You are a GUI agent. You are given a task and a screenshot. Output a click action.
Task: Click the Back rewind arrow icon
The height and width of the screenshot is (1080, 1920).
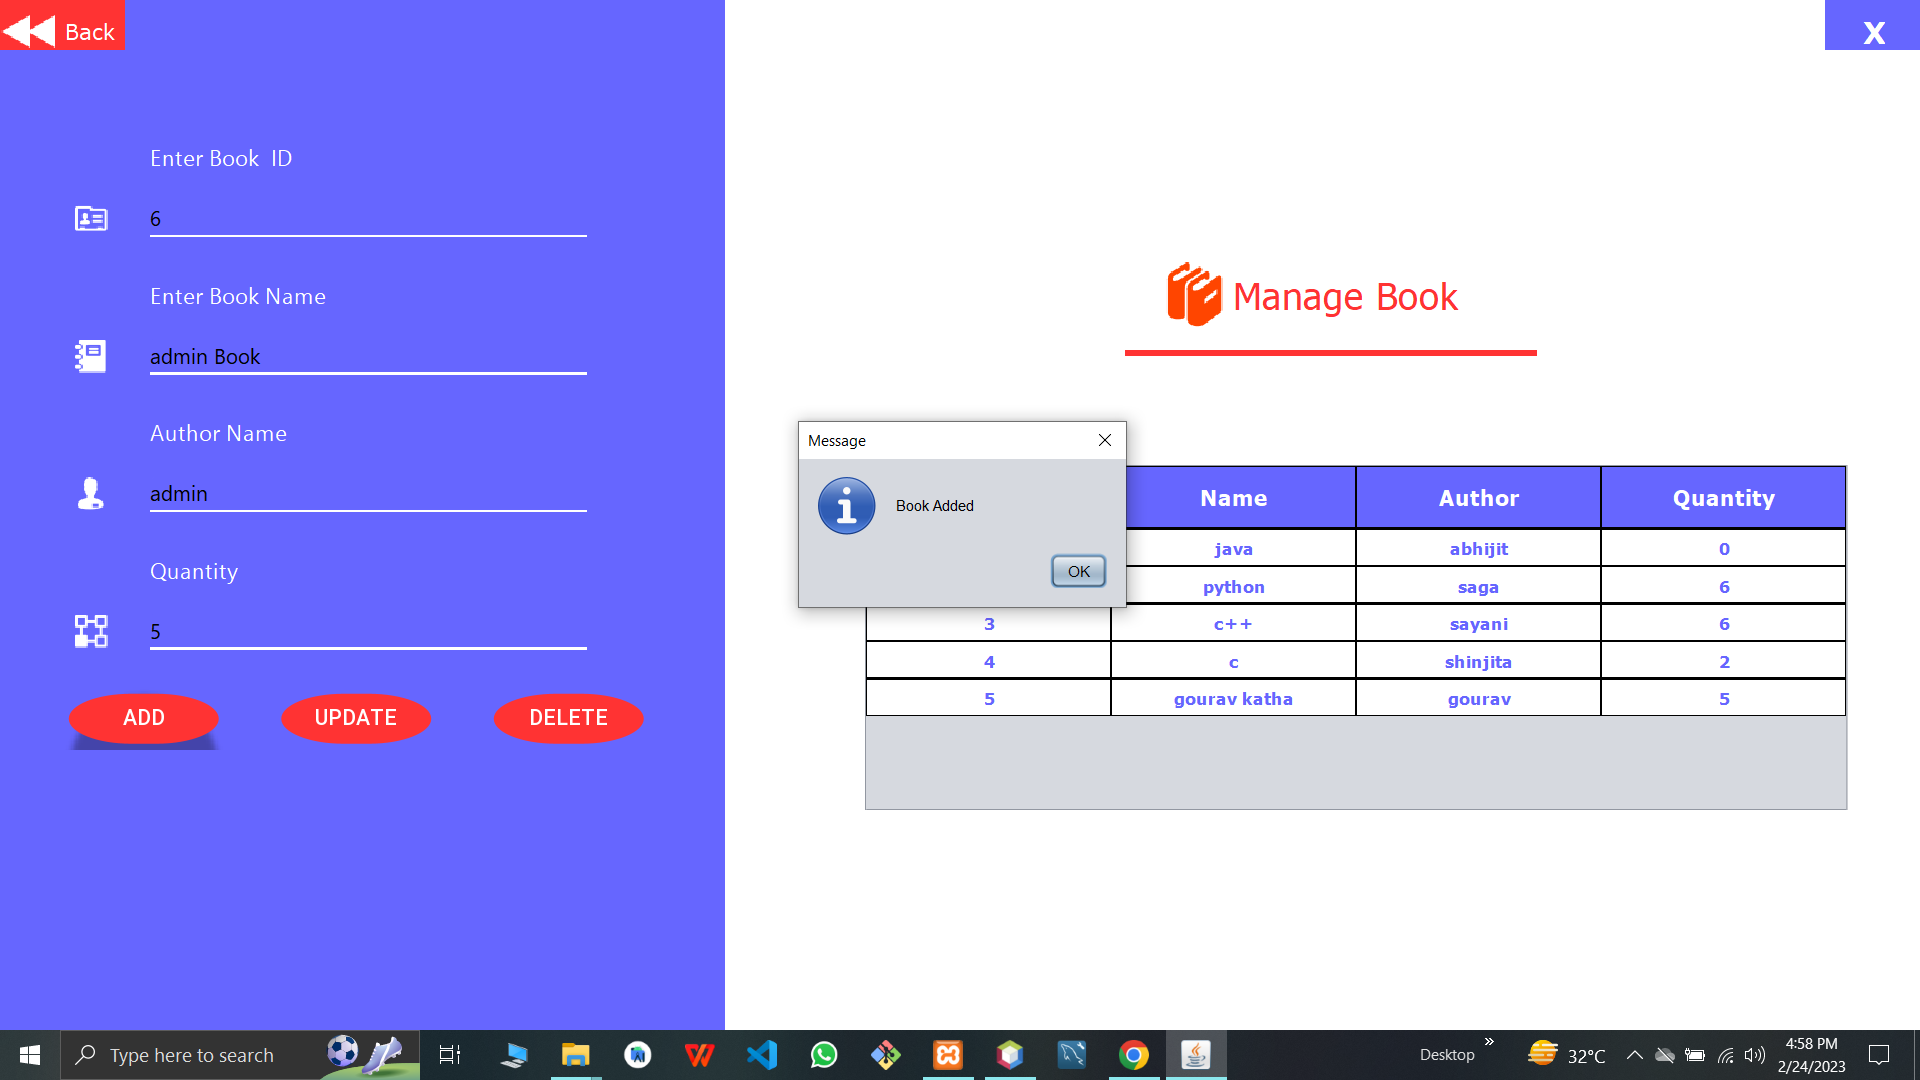pos(29,31)
